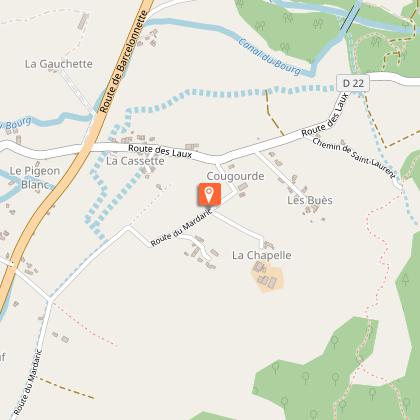The height and width of the screenshot is (420, 420).
Task: Click the Cougourde place label
Action: [x=235, y=176]
